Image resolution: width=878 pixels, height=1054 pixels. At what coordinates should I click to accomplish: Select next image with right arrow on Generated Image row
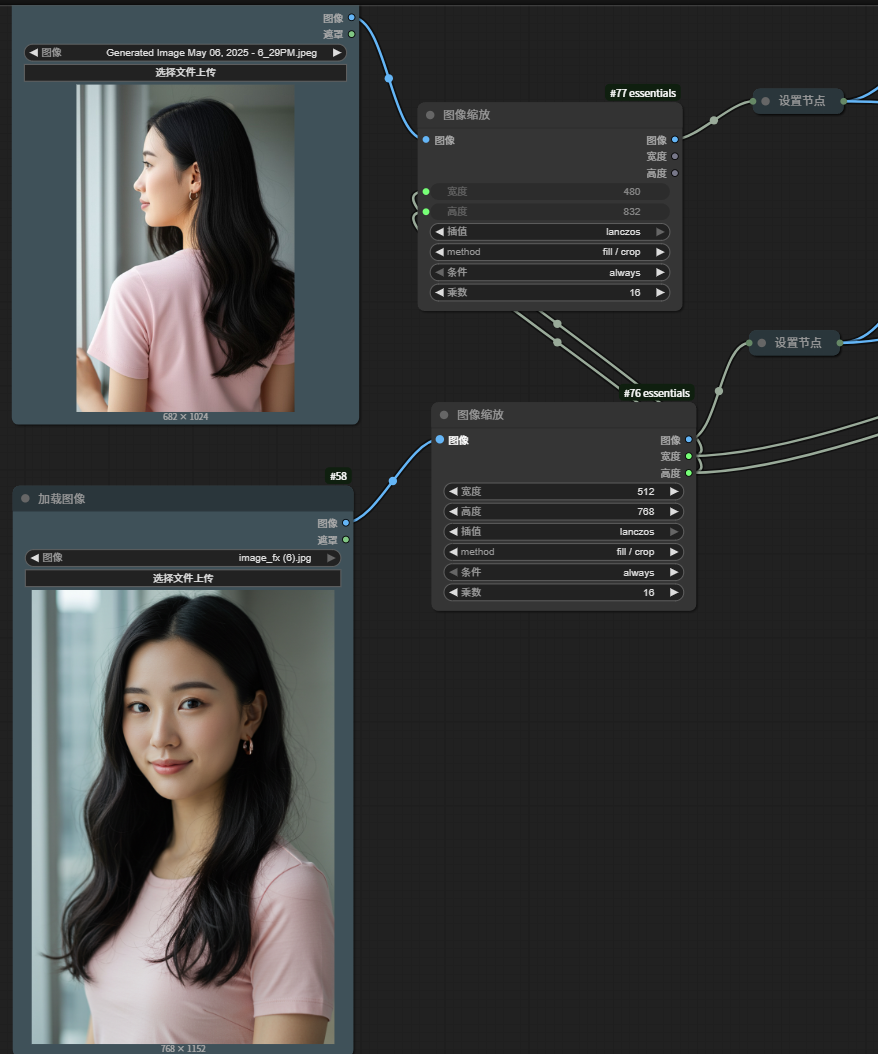(x=337, y=52)
